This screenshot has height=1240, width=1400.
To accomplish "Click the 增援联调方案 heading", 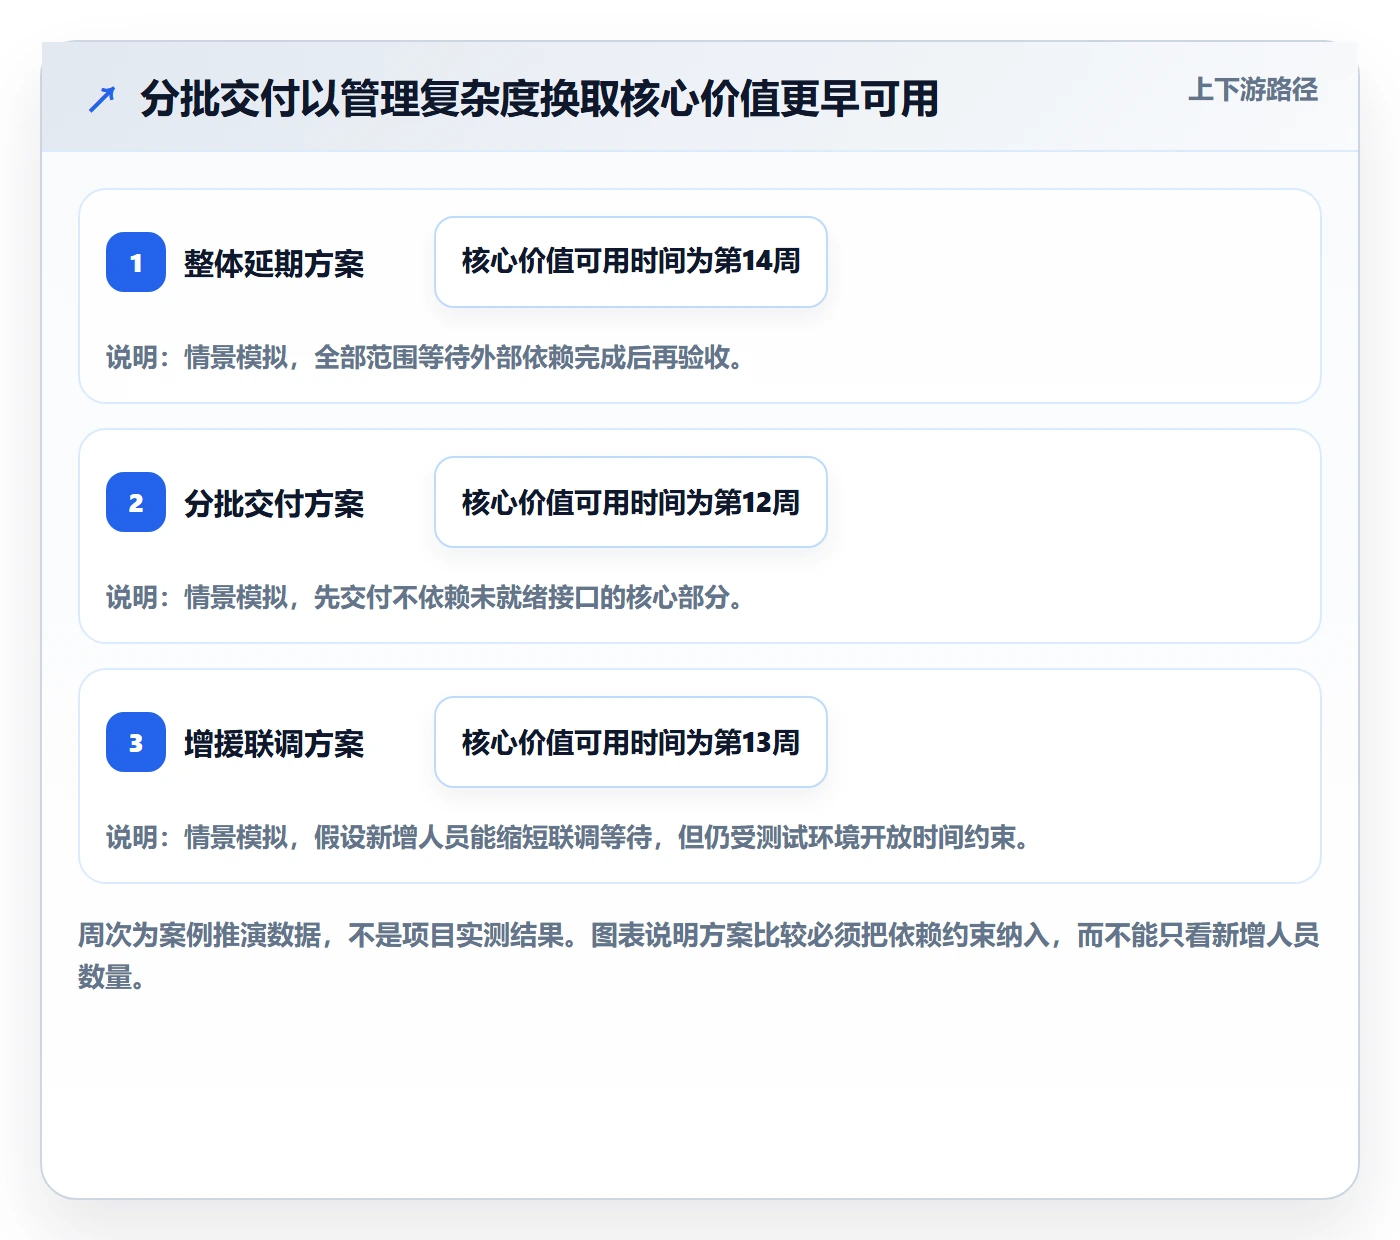I will coord(274,743).
